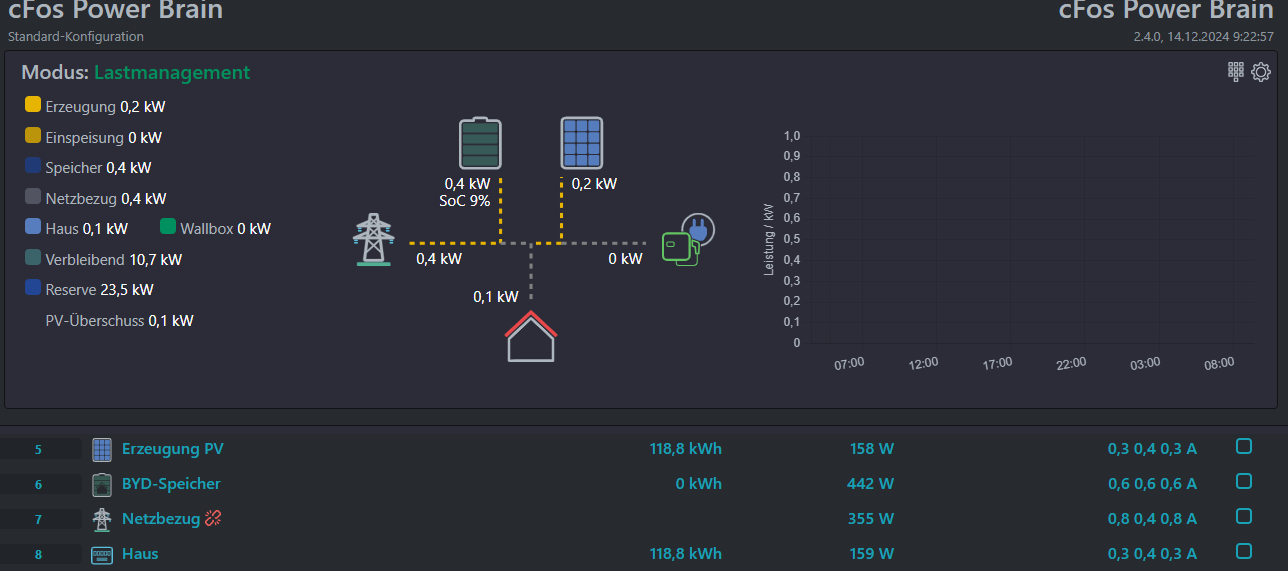Open the Netzbezug device link
Screen dimensions: 1288x571
point(161,519)
